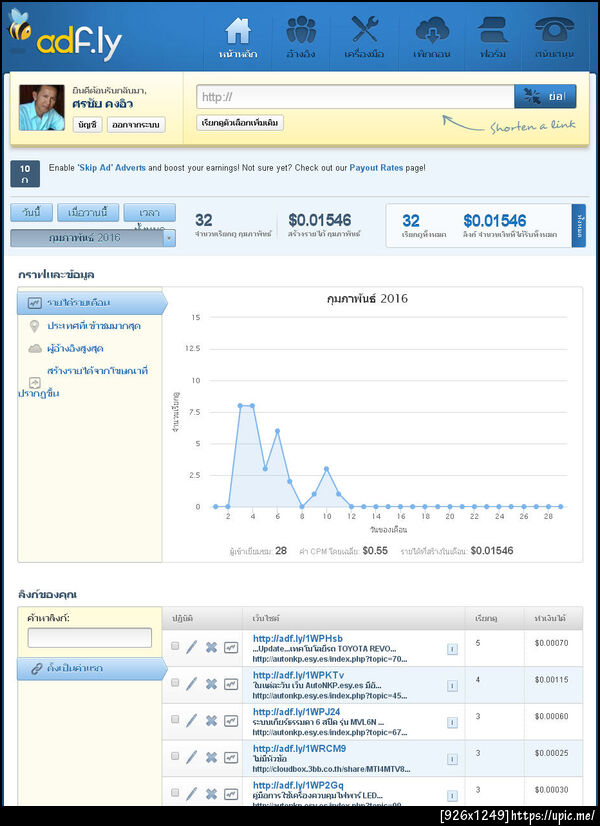Open short link http://adf.ly/1WPKTv
This screenshot has height=826, width=600.
pos(299,675)
